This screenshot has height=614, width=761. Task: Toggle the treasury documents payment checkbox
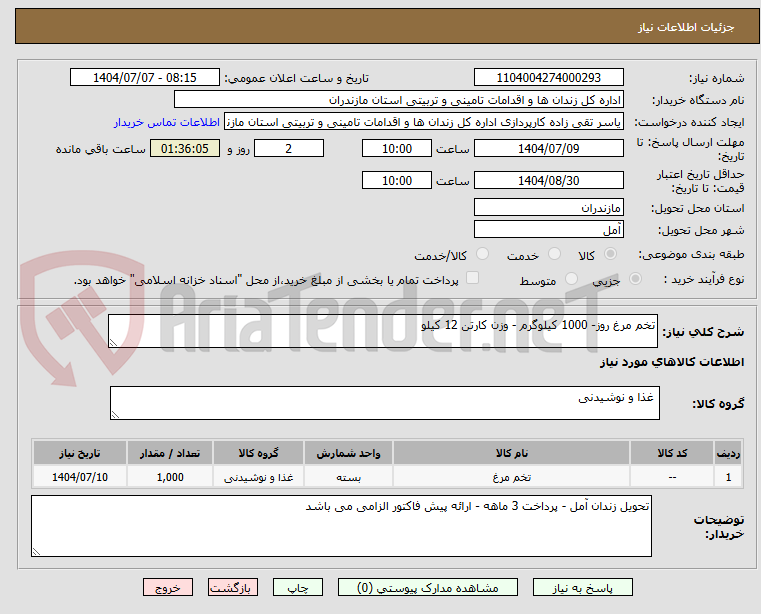pos(474,279)
